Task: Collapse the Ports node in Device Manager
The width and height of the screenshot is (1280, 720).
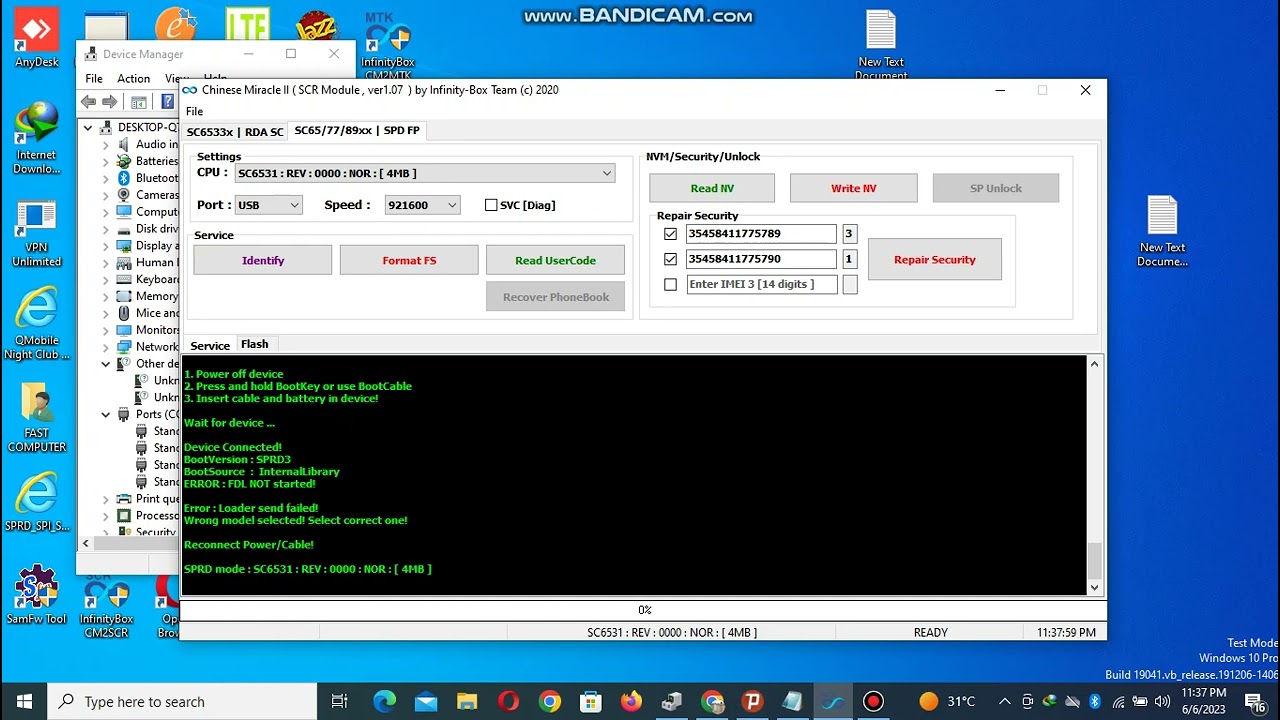Action: [x=106, y=415]
